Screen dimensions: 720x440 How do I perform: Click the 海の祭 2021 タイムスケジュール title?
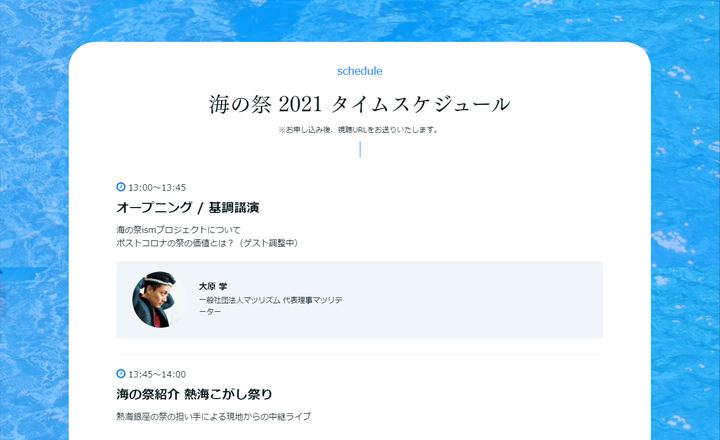pos(360,104)
